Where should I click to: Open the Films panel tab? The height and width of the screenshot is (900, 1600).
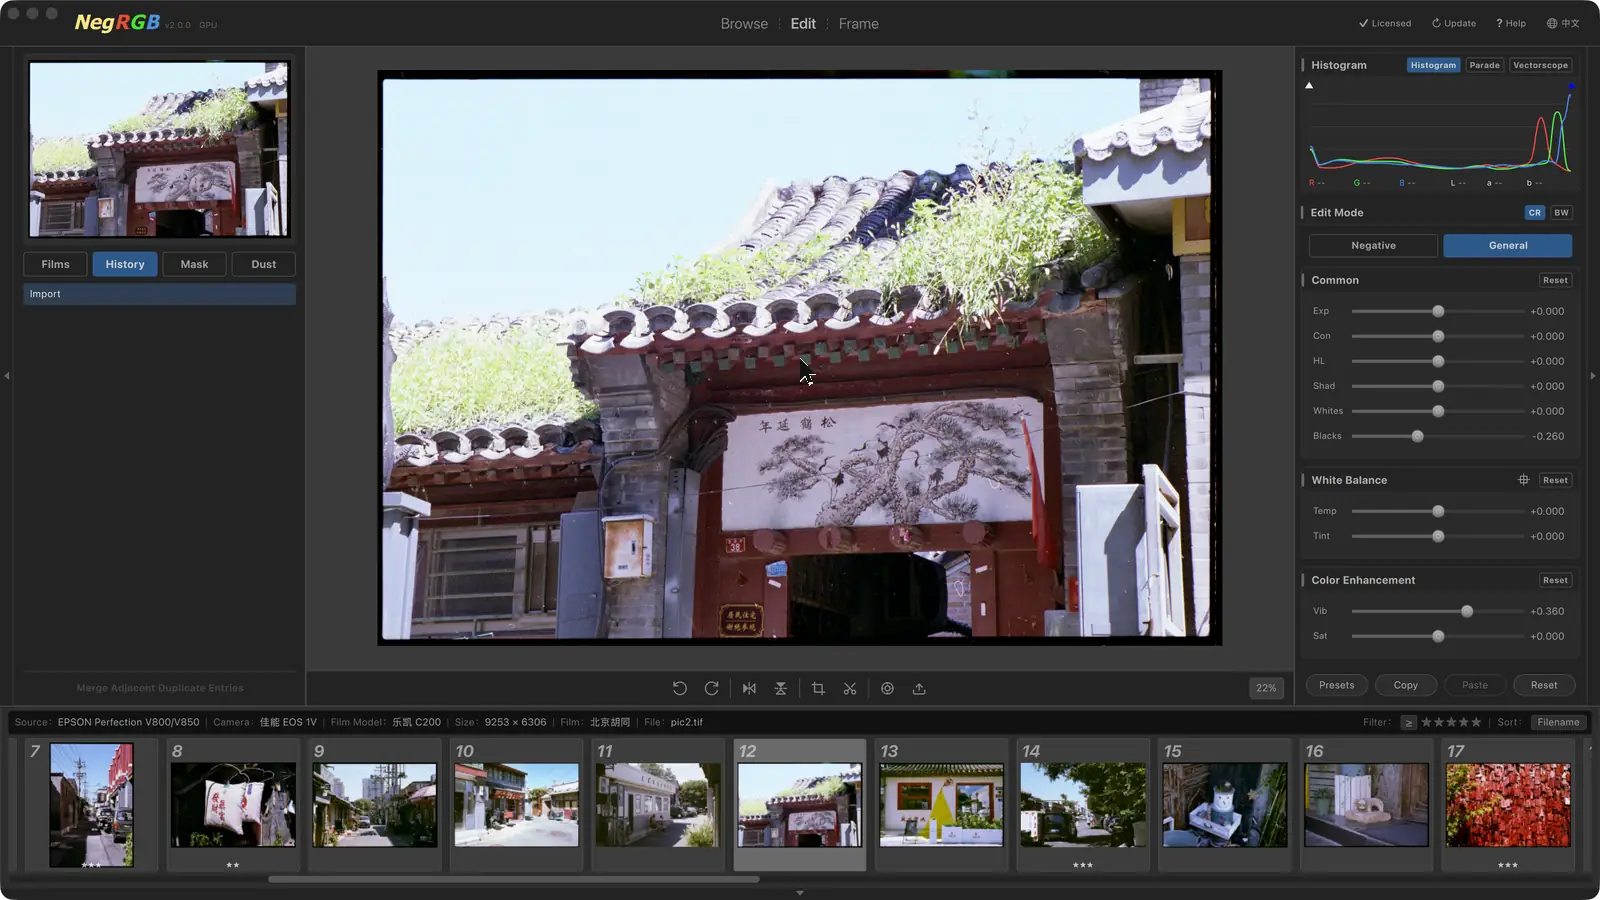[x=56, y=264]
